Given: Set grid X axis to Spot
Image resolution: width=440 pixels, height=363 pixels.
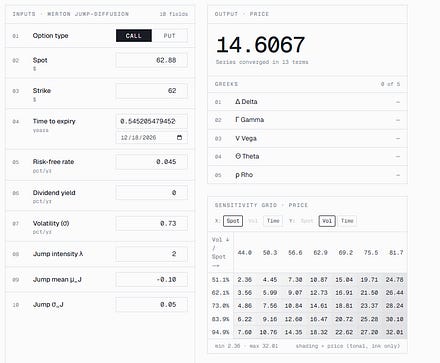Looking at the screenshot, I should [x=233, y=221].
